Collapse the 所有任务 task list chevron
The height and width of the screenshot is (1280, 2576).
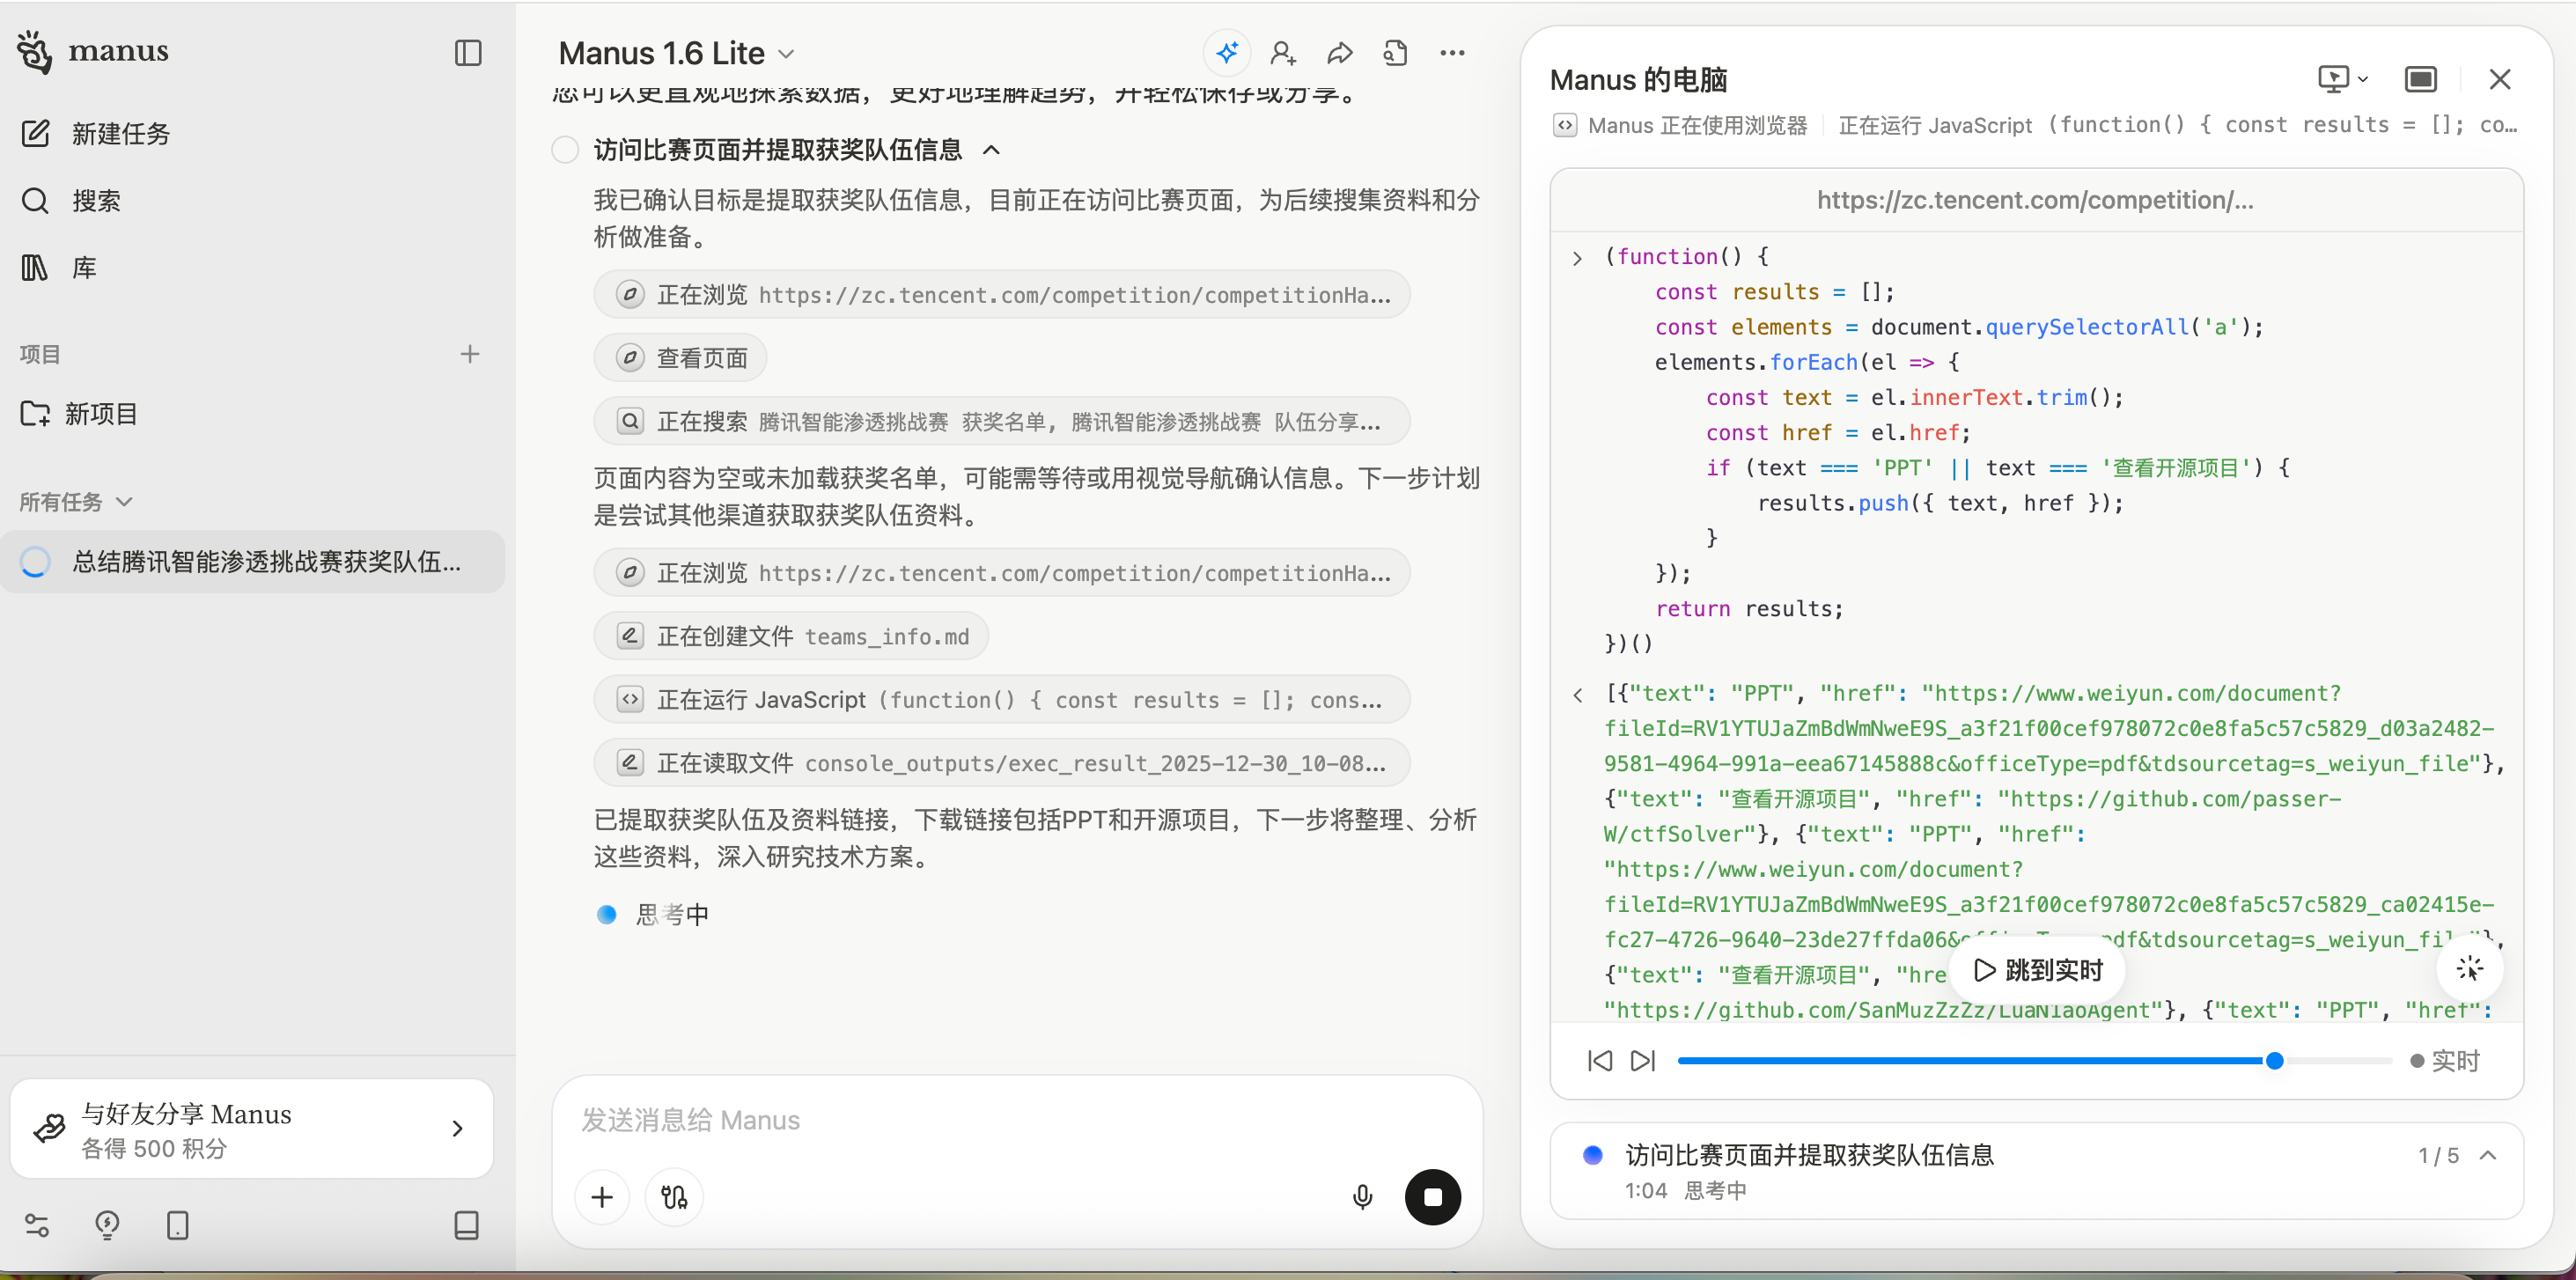[x=124, y=502]
